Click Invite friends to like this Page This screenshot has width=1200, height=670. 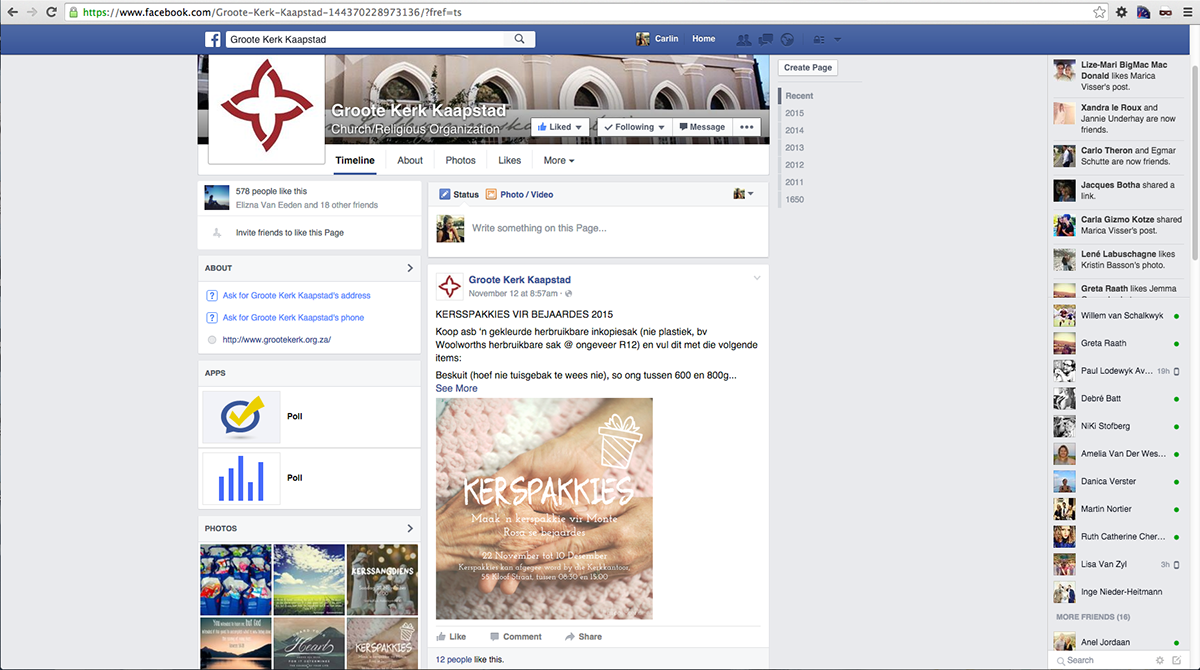tap(290, 232)
